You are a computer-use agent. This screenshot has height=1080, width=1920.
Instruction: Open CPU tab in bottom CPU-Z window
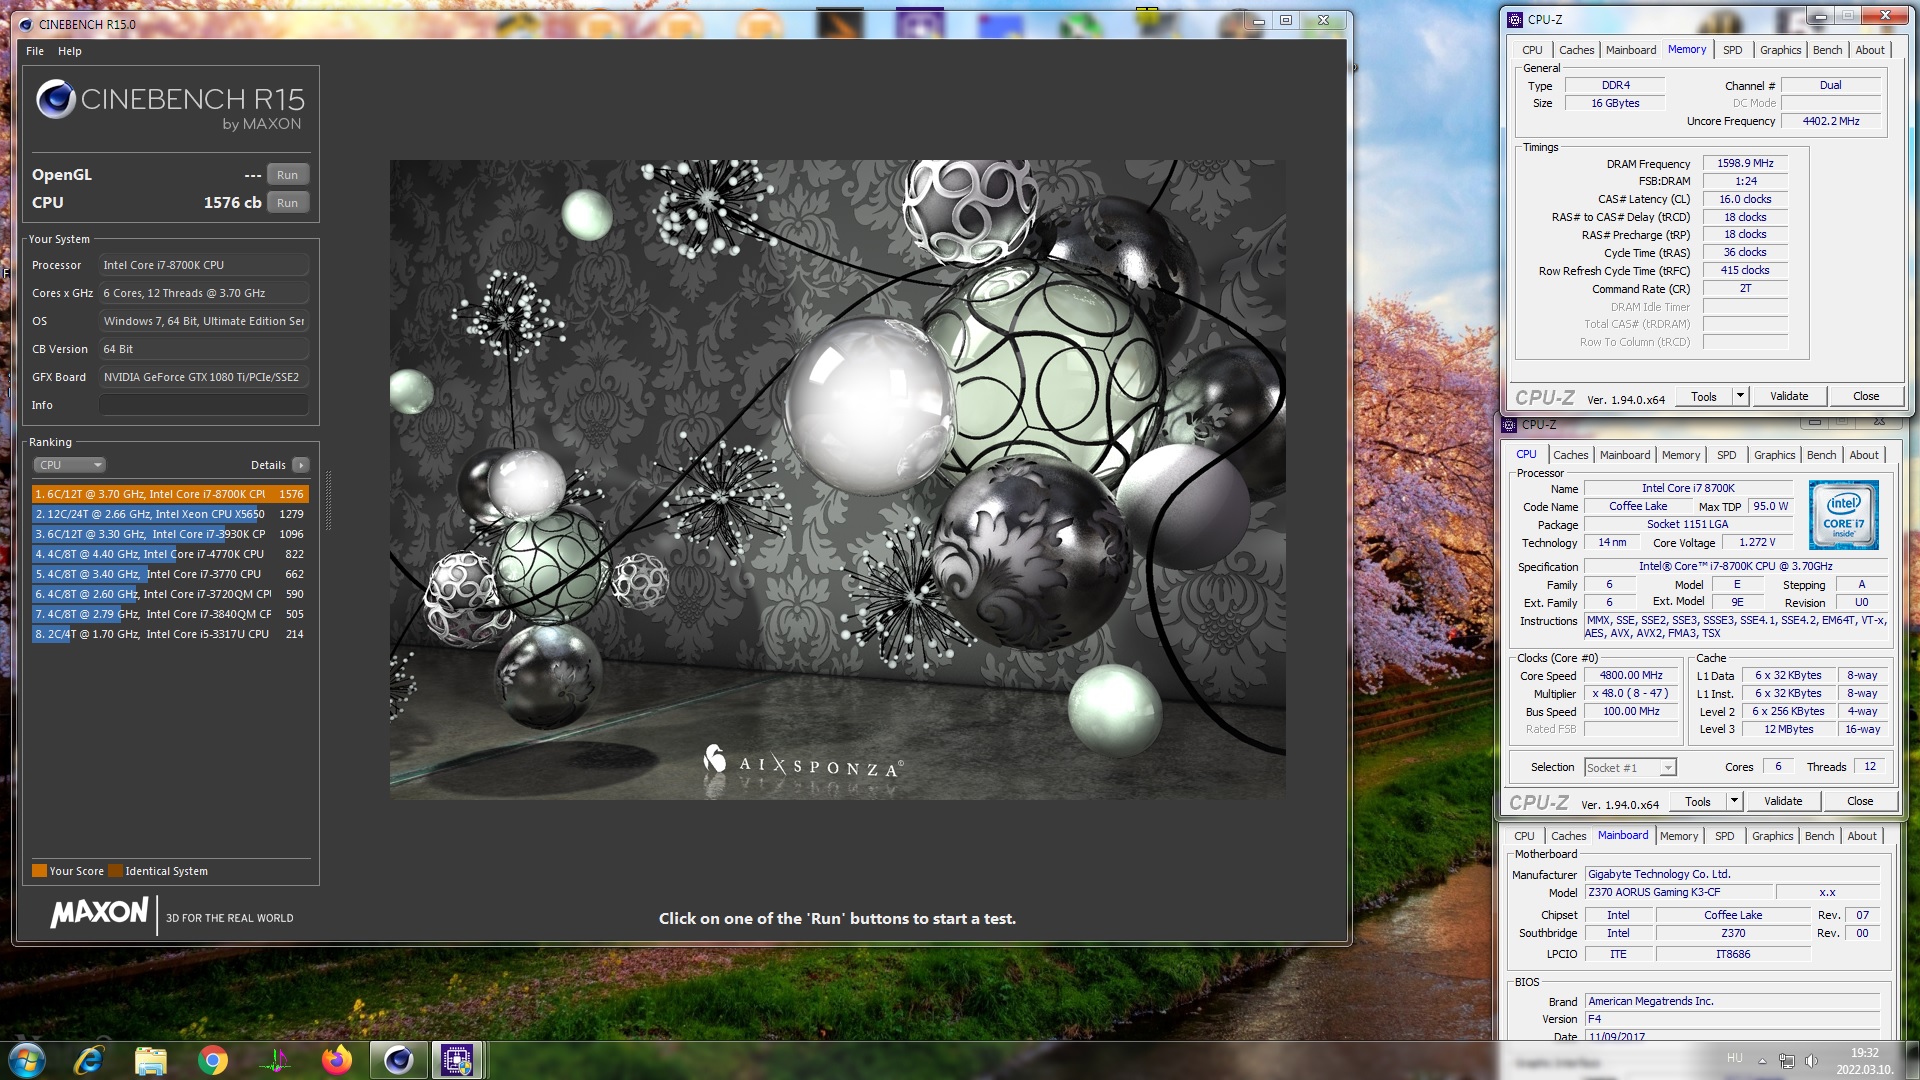tap(1524, 836)
